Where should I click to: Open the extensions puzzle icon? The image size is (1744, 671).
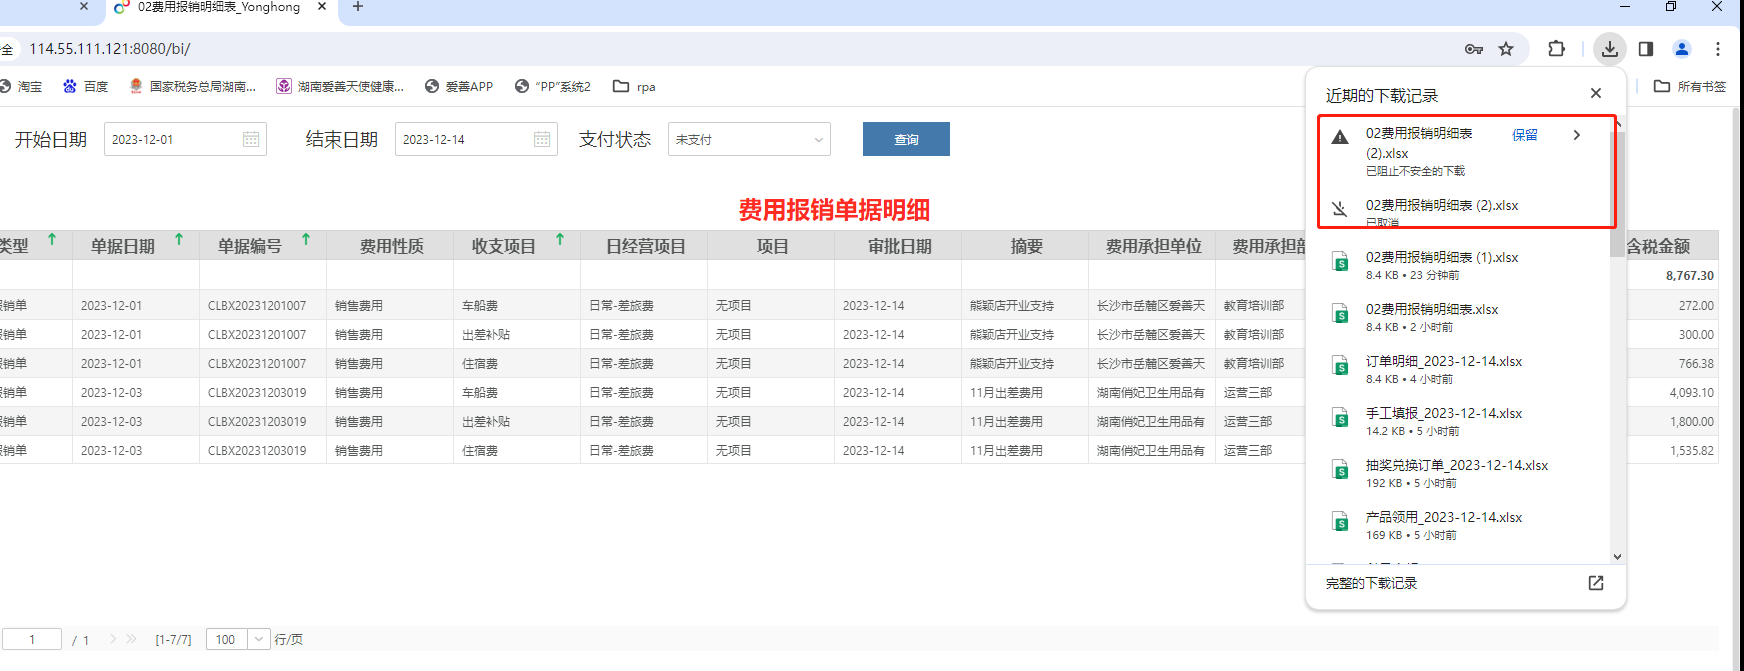[1556, 48]
